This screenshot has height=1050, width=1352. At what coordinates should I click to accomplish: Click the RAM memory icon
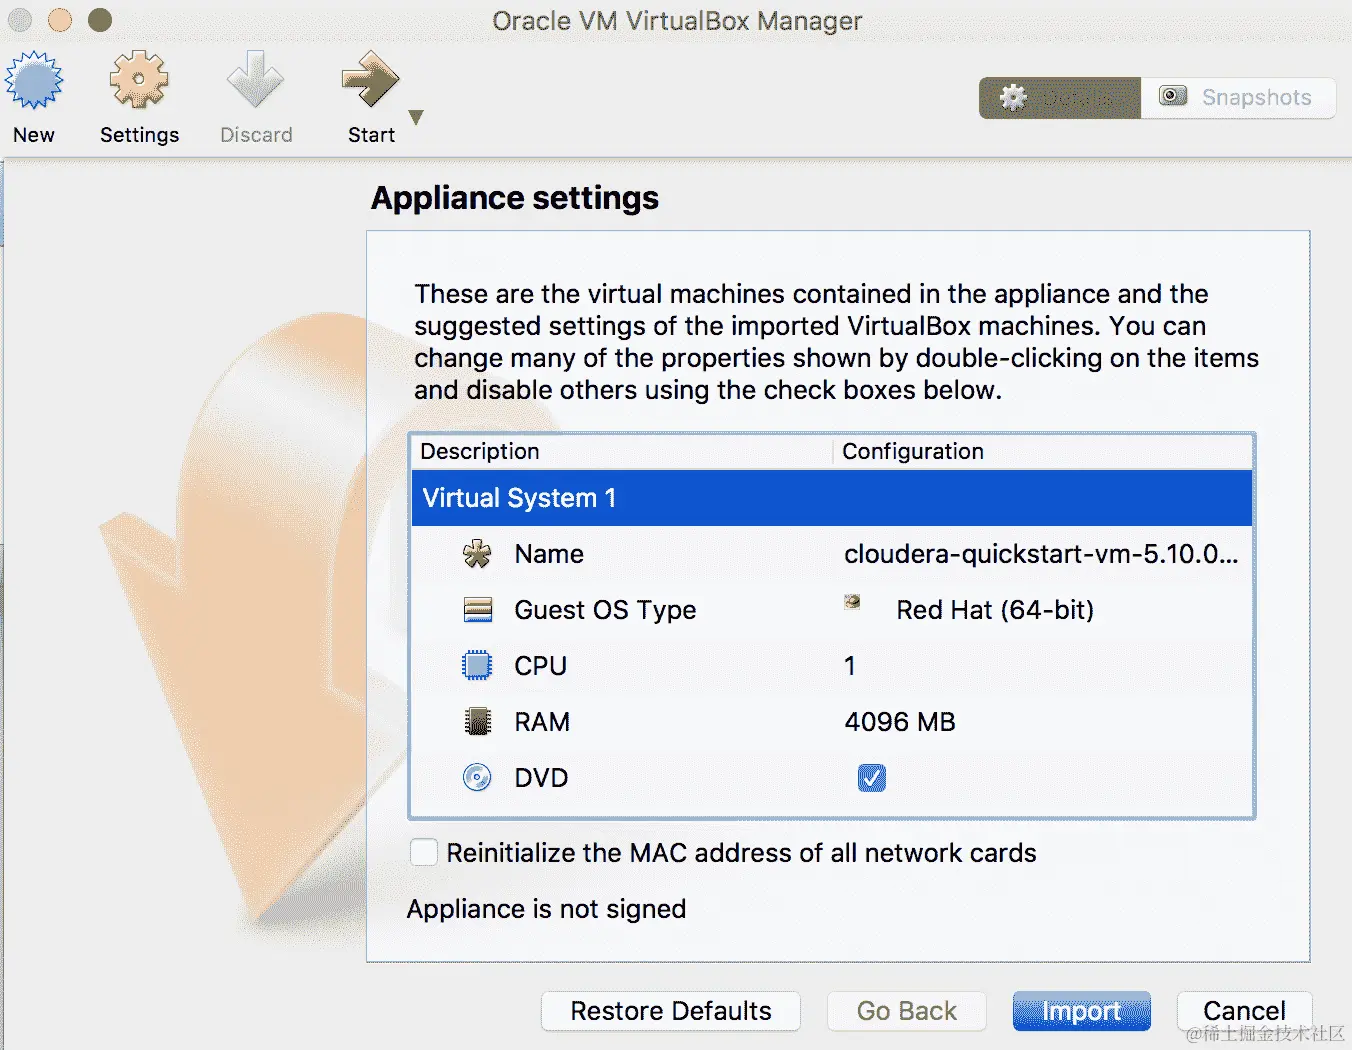click(478, 722)
